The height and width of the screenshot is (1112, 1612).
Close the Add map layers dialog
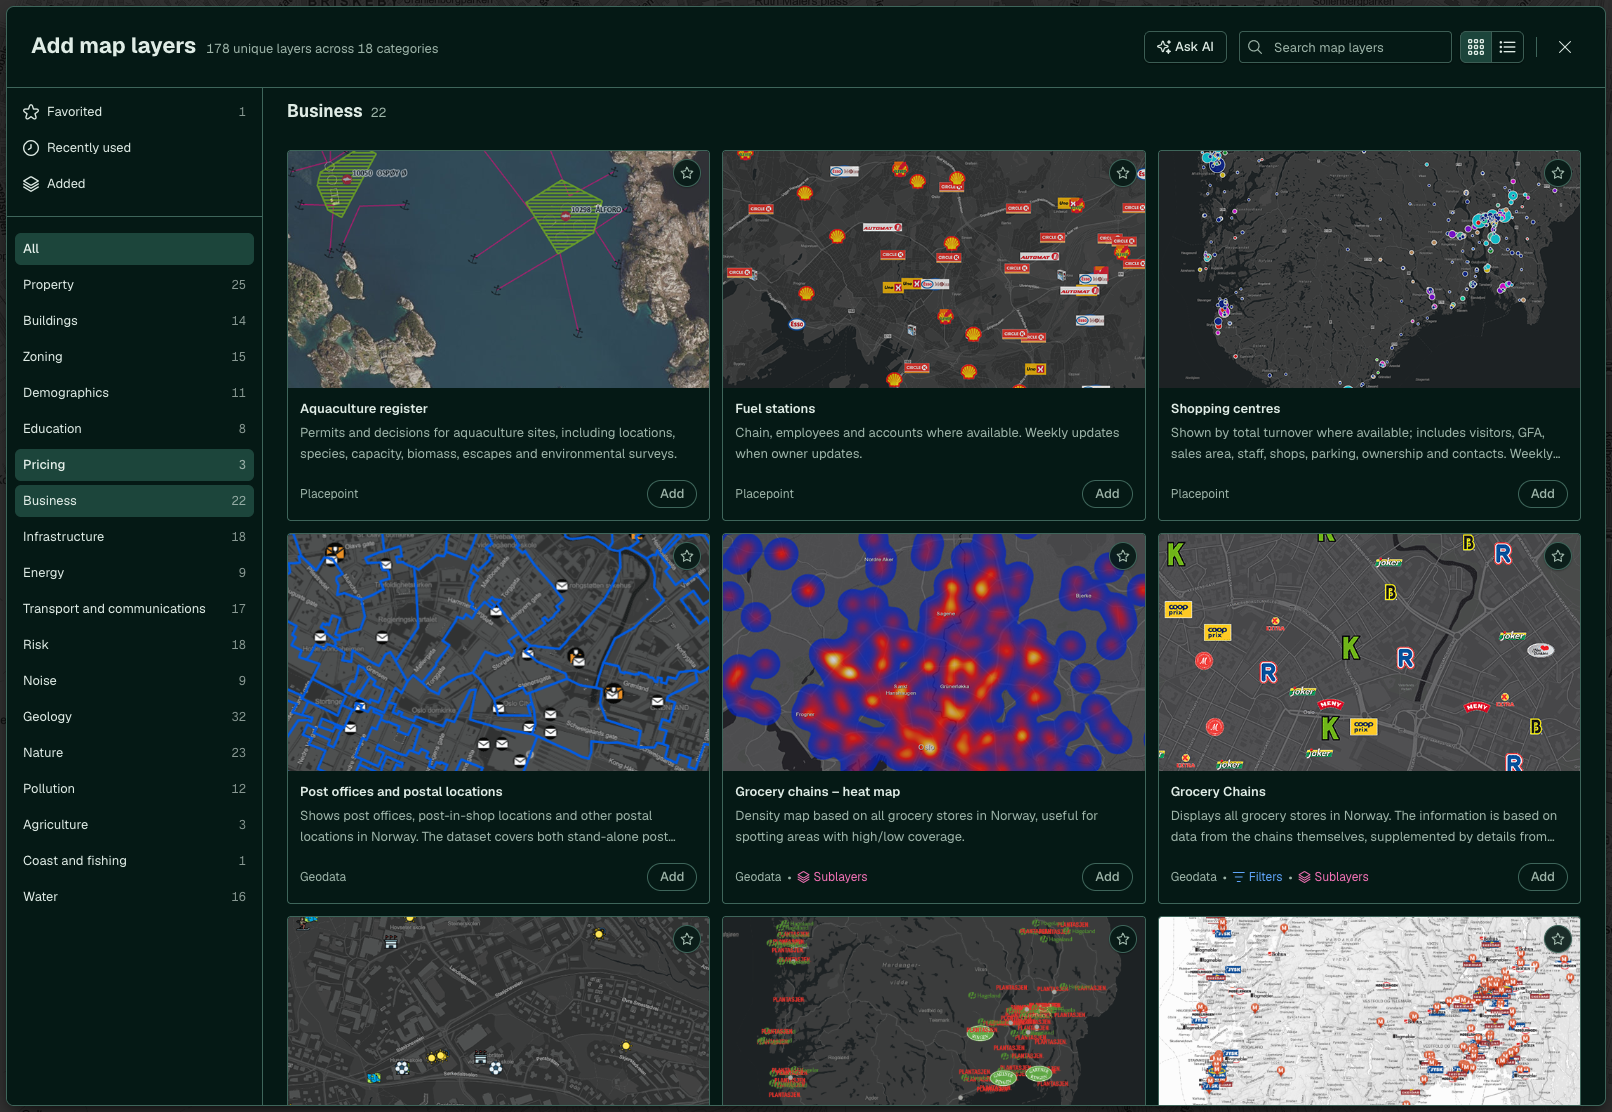1565,47
